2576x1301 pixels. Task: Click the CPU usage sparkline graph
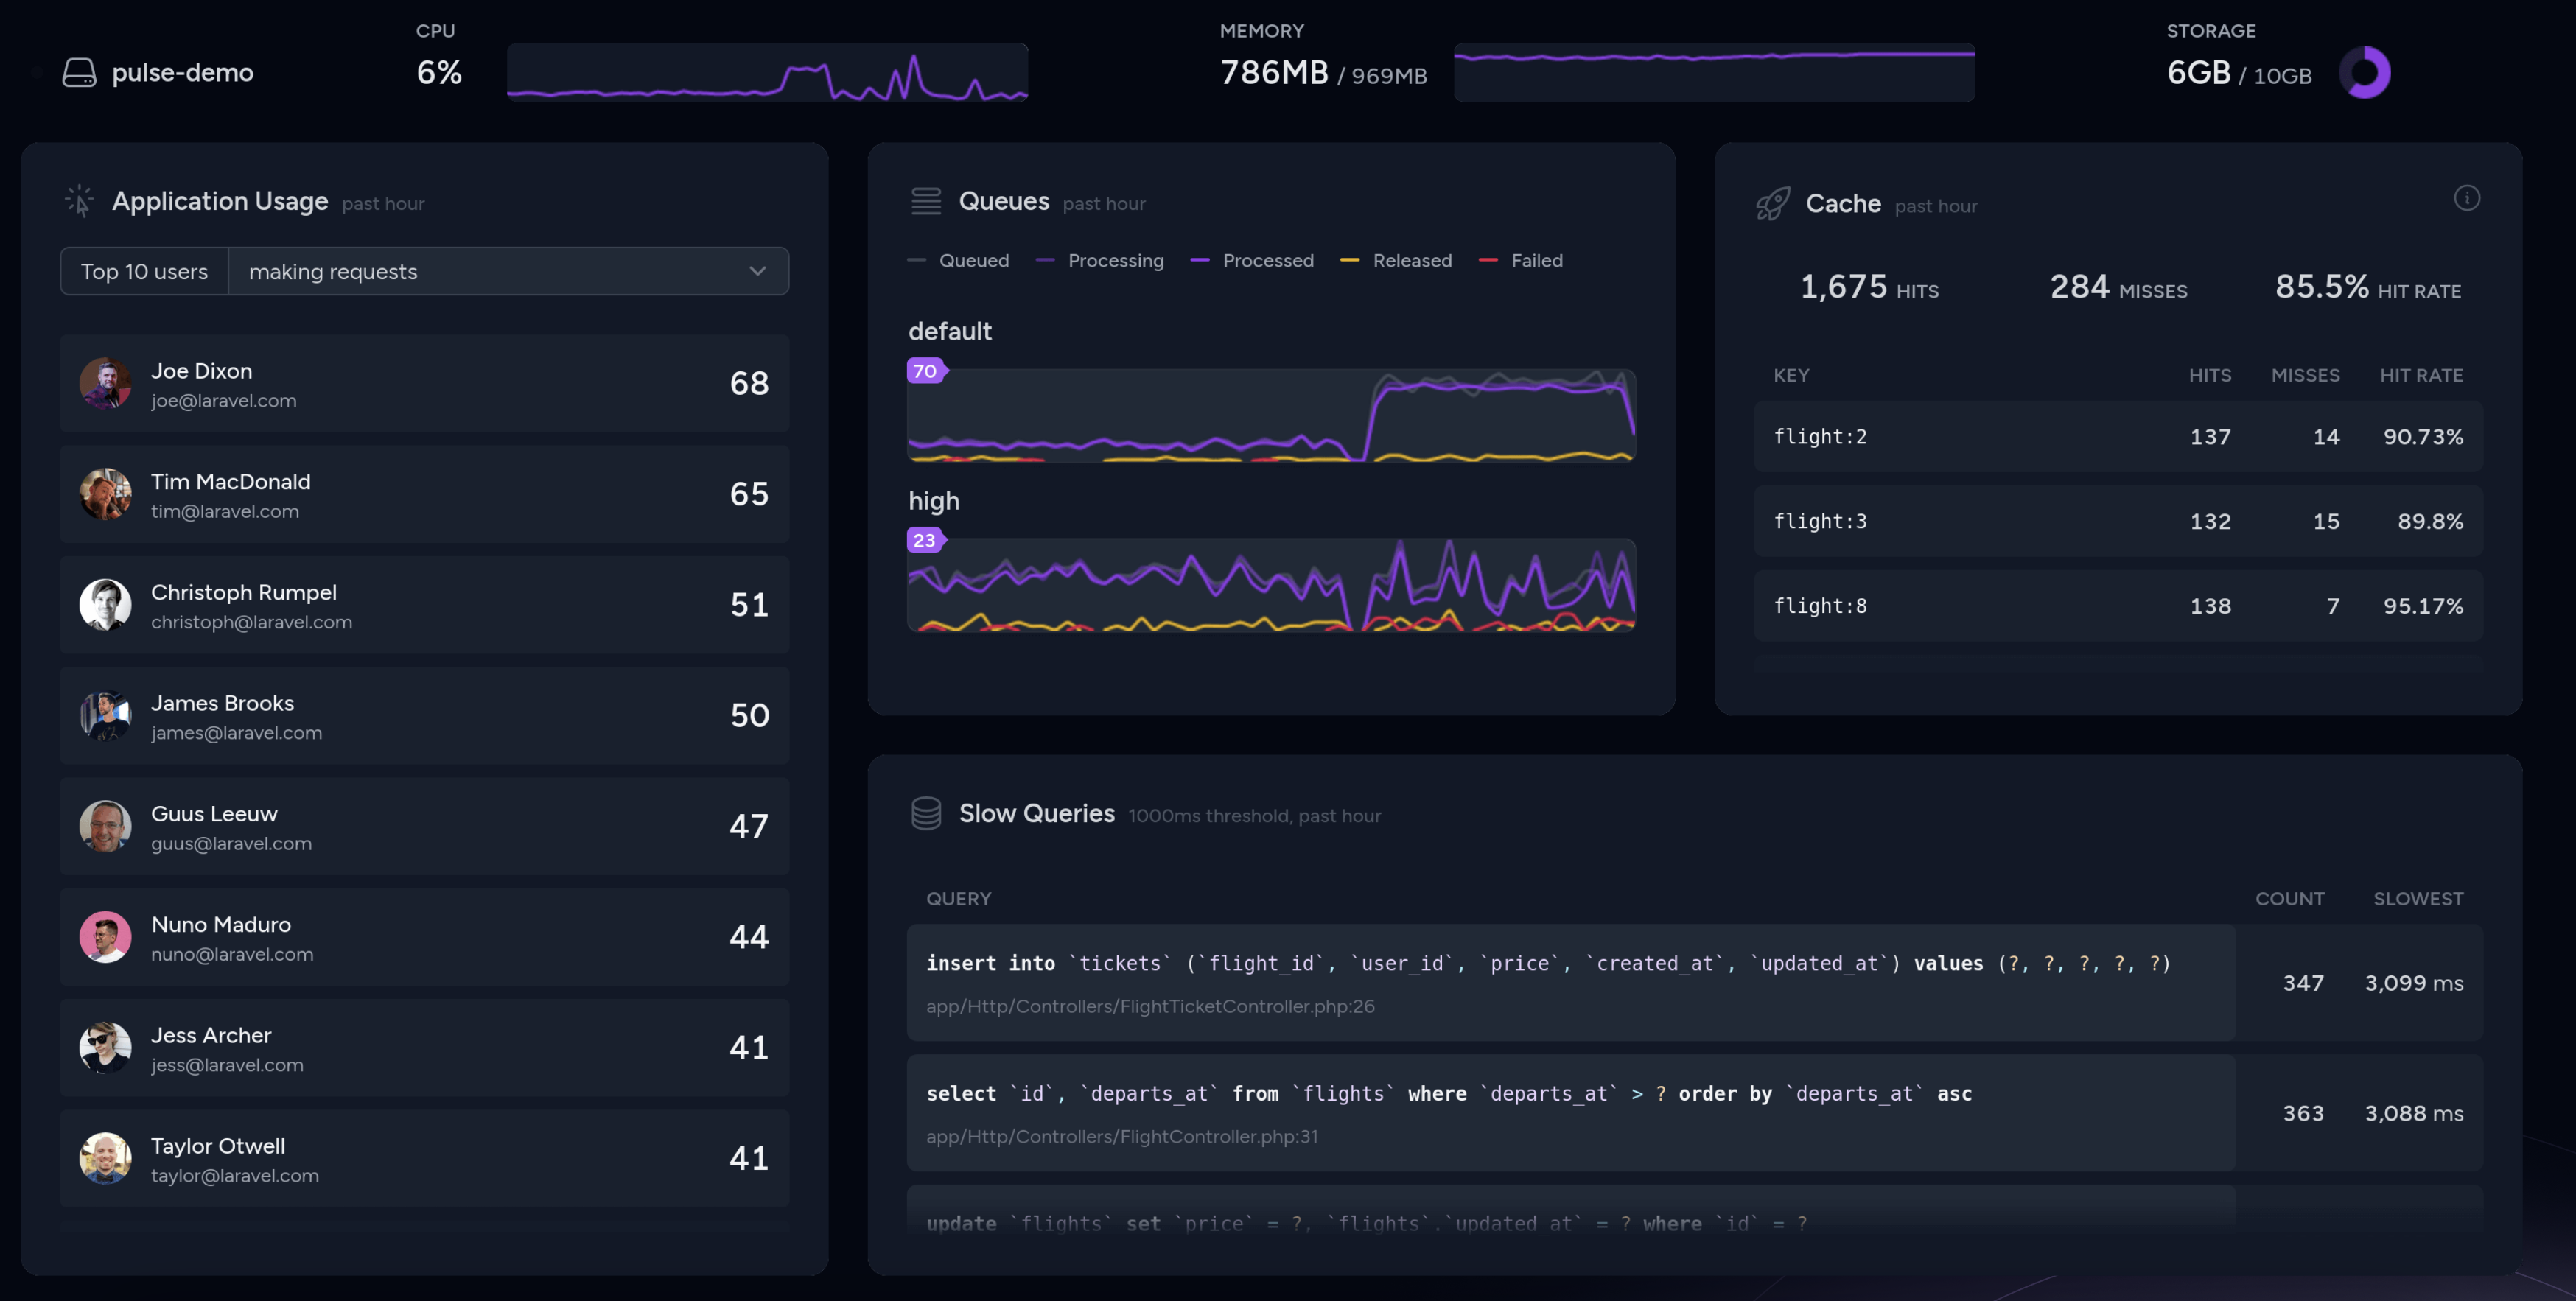pyautogui.click(x=767, y=72)
